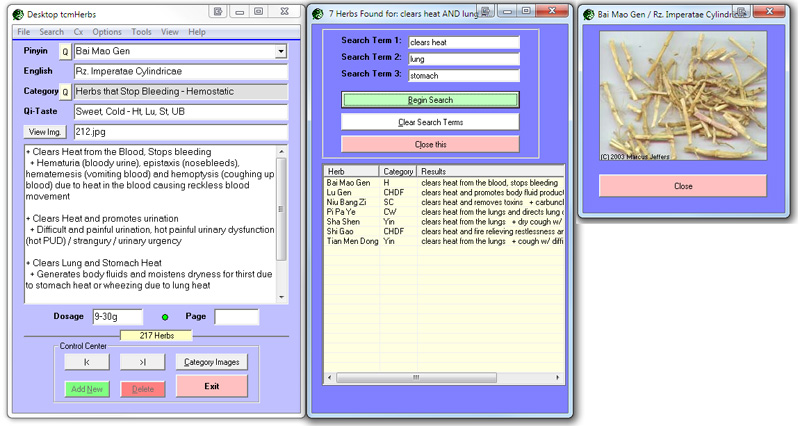Screen dimensions: 800x426
Task: Click Clear Search Terms button
Action: click(x=430, y=122)
